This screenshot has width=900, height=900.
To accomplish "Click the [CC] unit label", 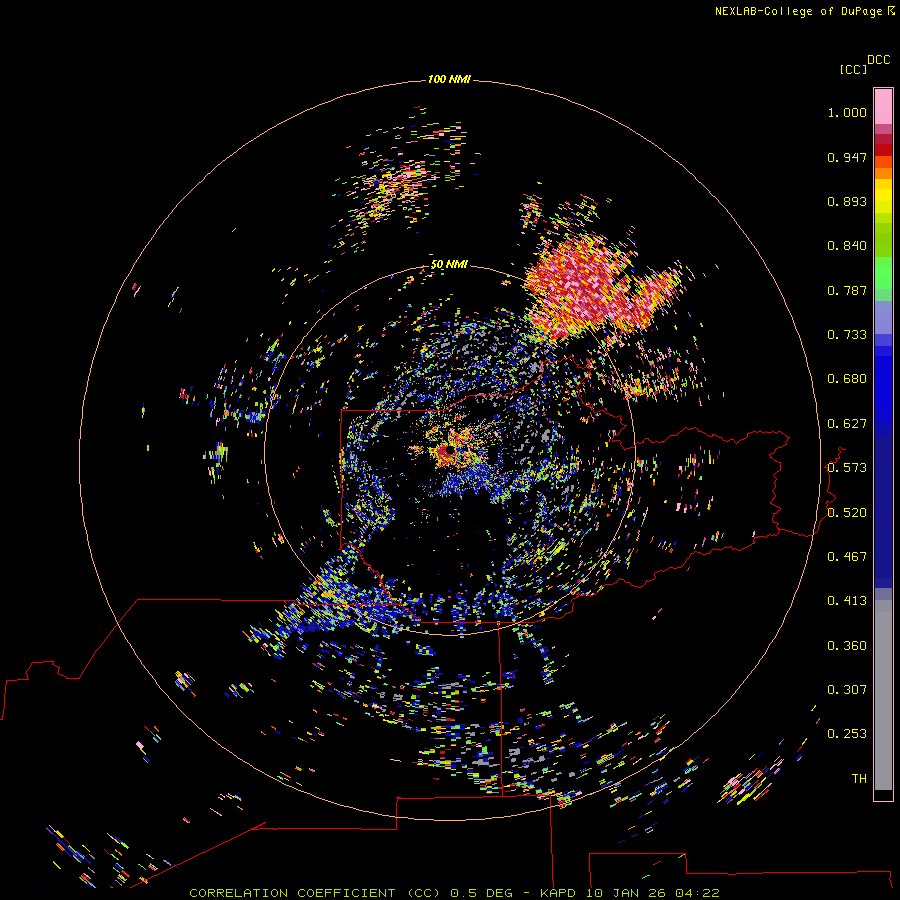I will tap(853, 69).
